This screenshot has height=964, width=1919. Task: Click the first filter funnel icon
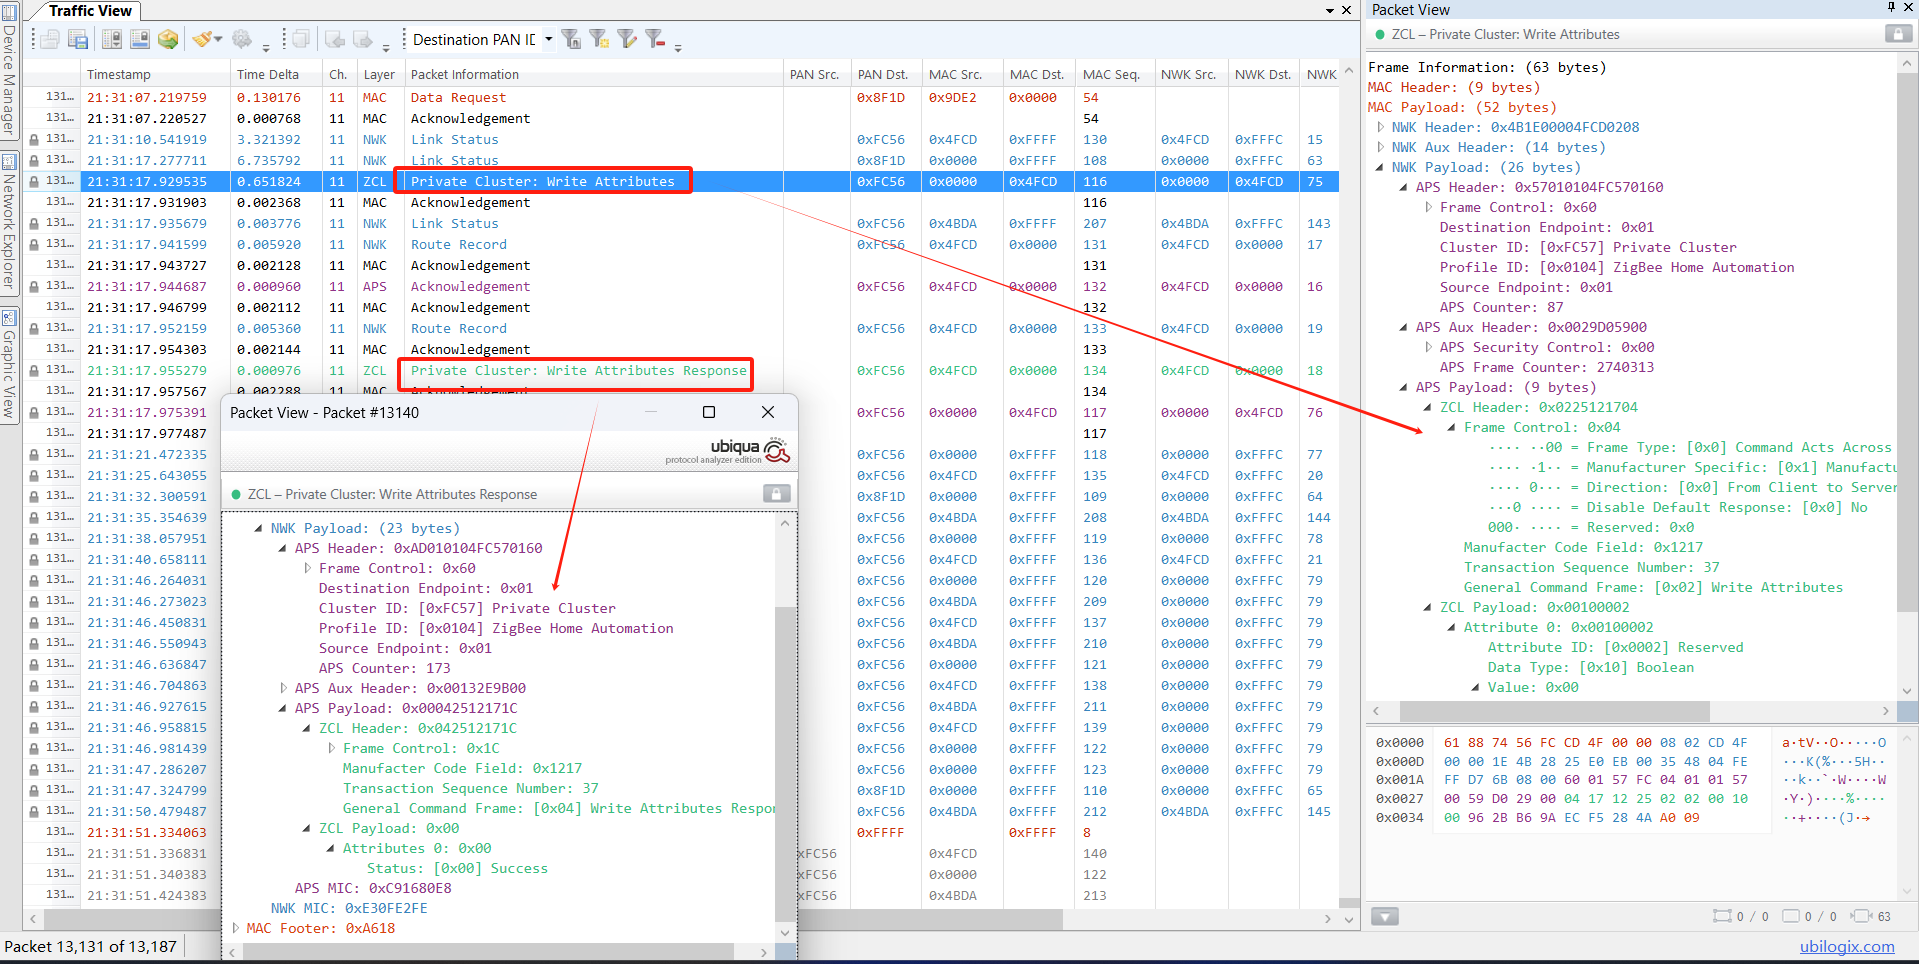click(571, 39)
